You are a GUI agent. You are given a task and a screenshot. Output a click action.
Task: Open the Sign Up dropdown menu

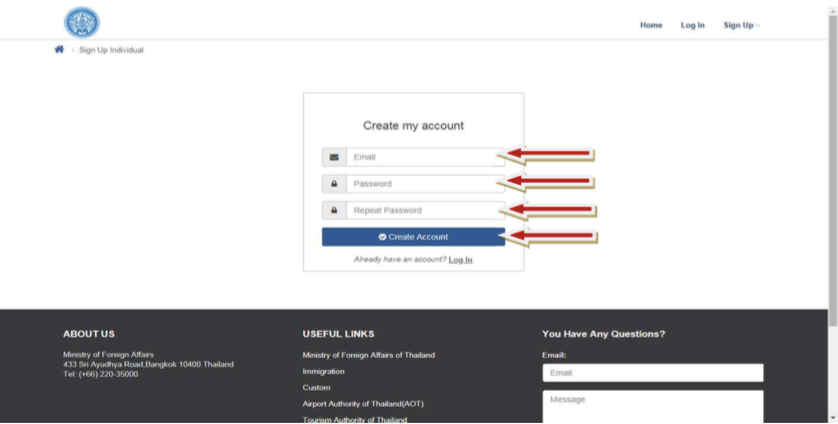[x=741, y=25]
